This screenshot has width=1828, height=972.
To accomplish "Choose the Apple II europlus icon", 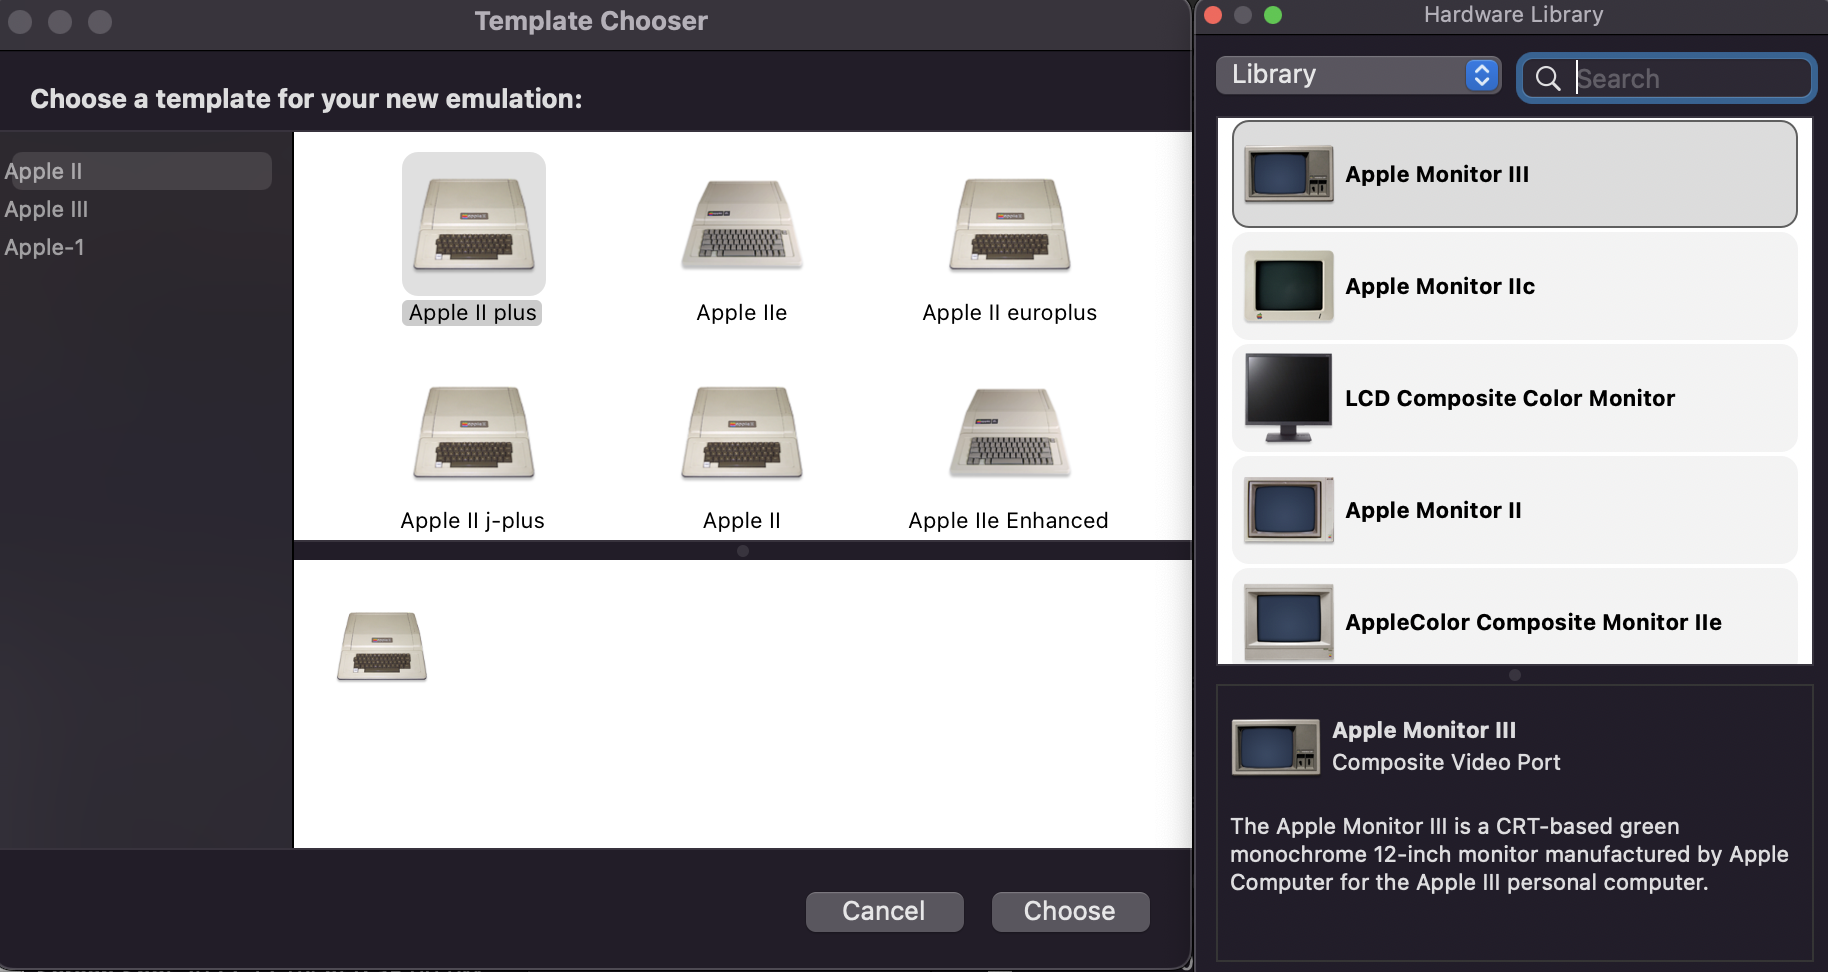I will 1009,225.
